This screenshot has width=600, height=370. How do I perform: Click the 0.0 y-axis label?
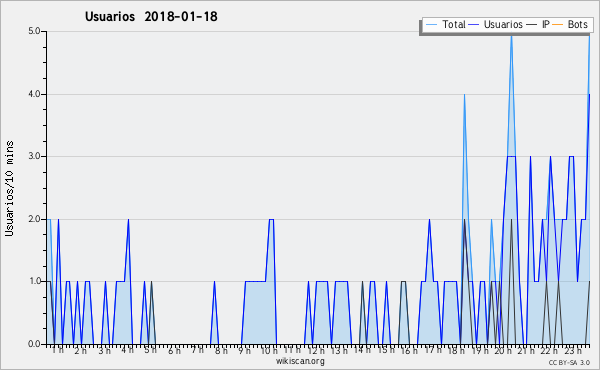coord(34,344)
